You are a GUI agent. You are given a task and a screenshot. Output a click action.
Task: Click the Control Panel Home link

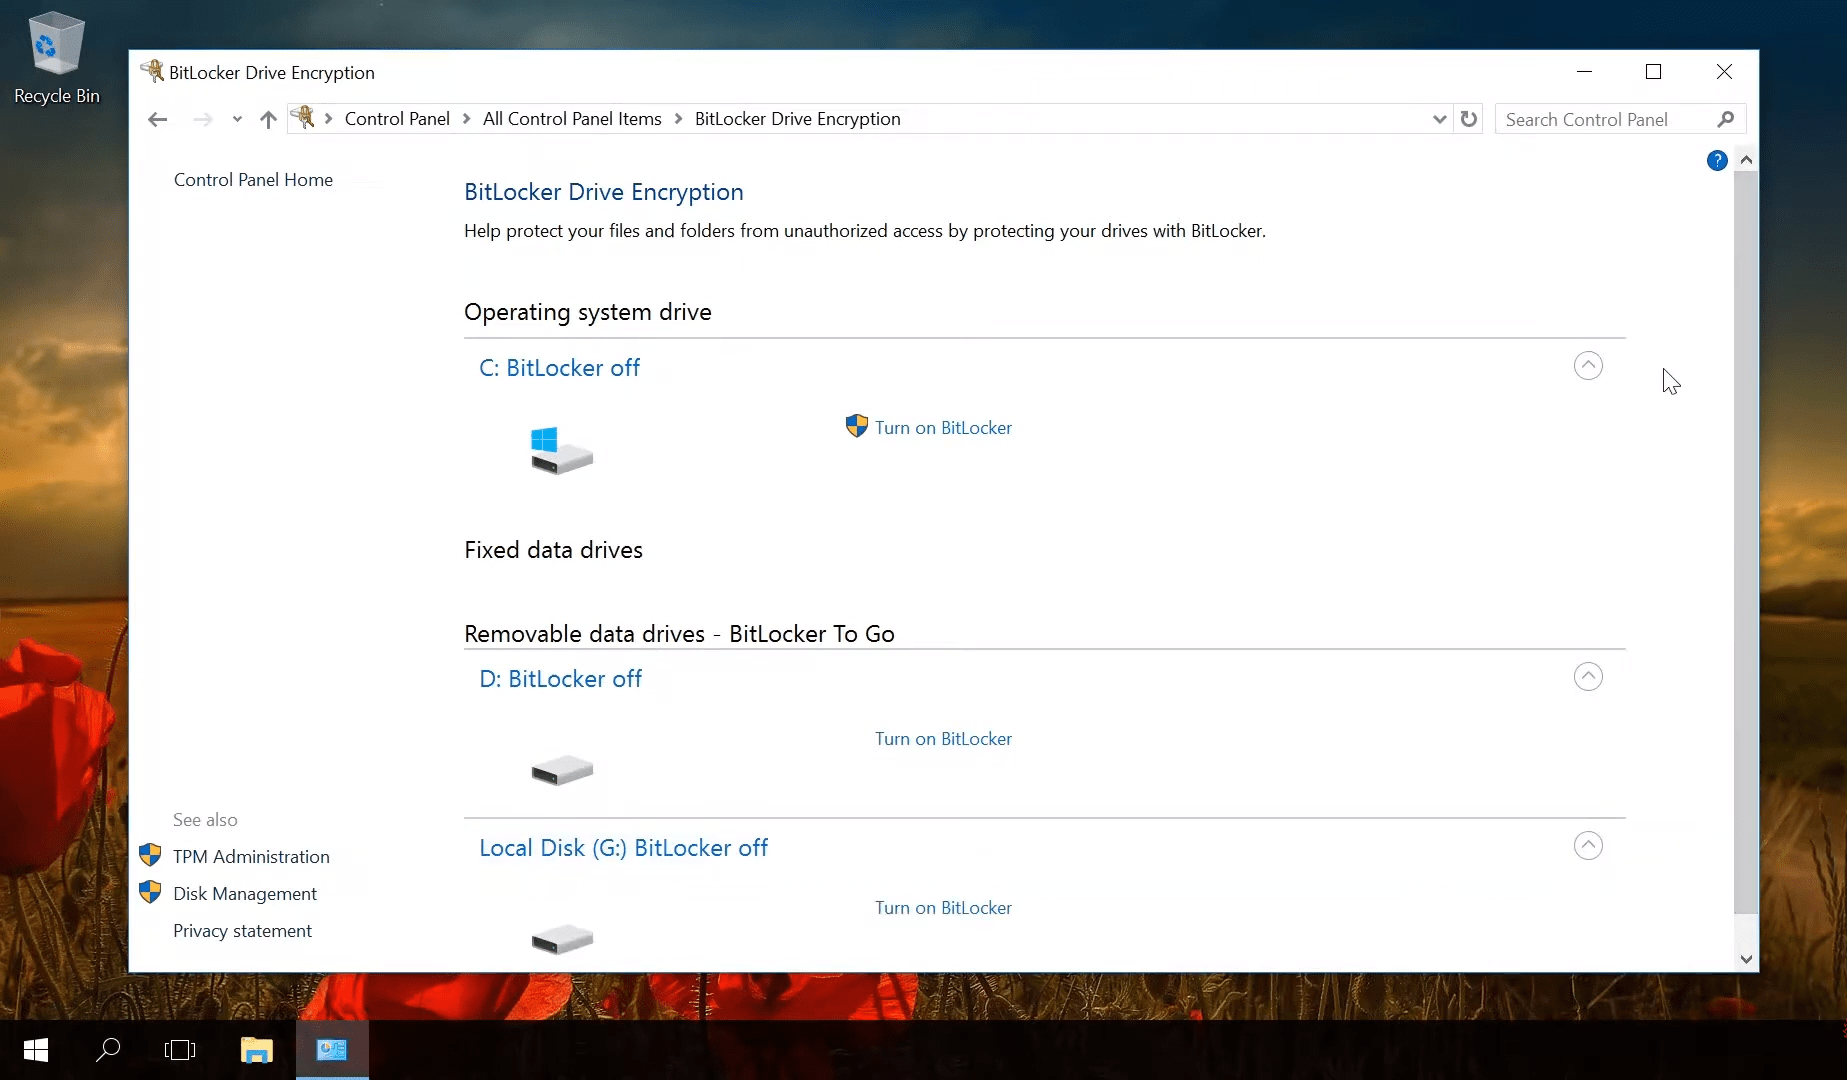click(253, 180)
